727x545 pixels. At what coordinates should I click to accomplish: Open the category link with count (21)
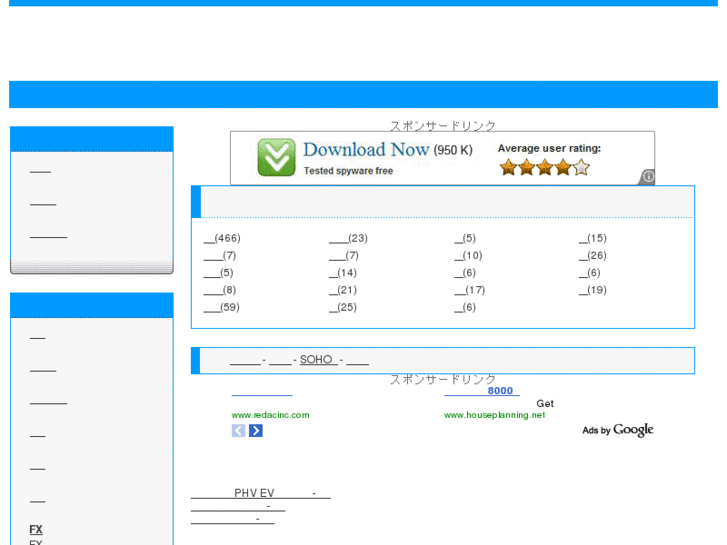[343, 290]
